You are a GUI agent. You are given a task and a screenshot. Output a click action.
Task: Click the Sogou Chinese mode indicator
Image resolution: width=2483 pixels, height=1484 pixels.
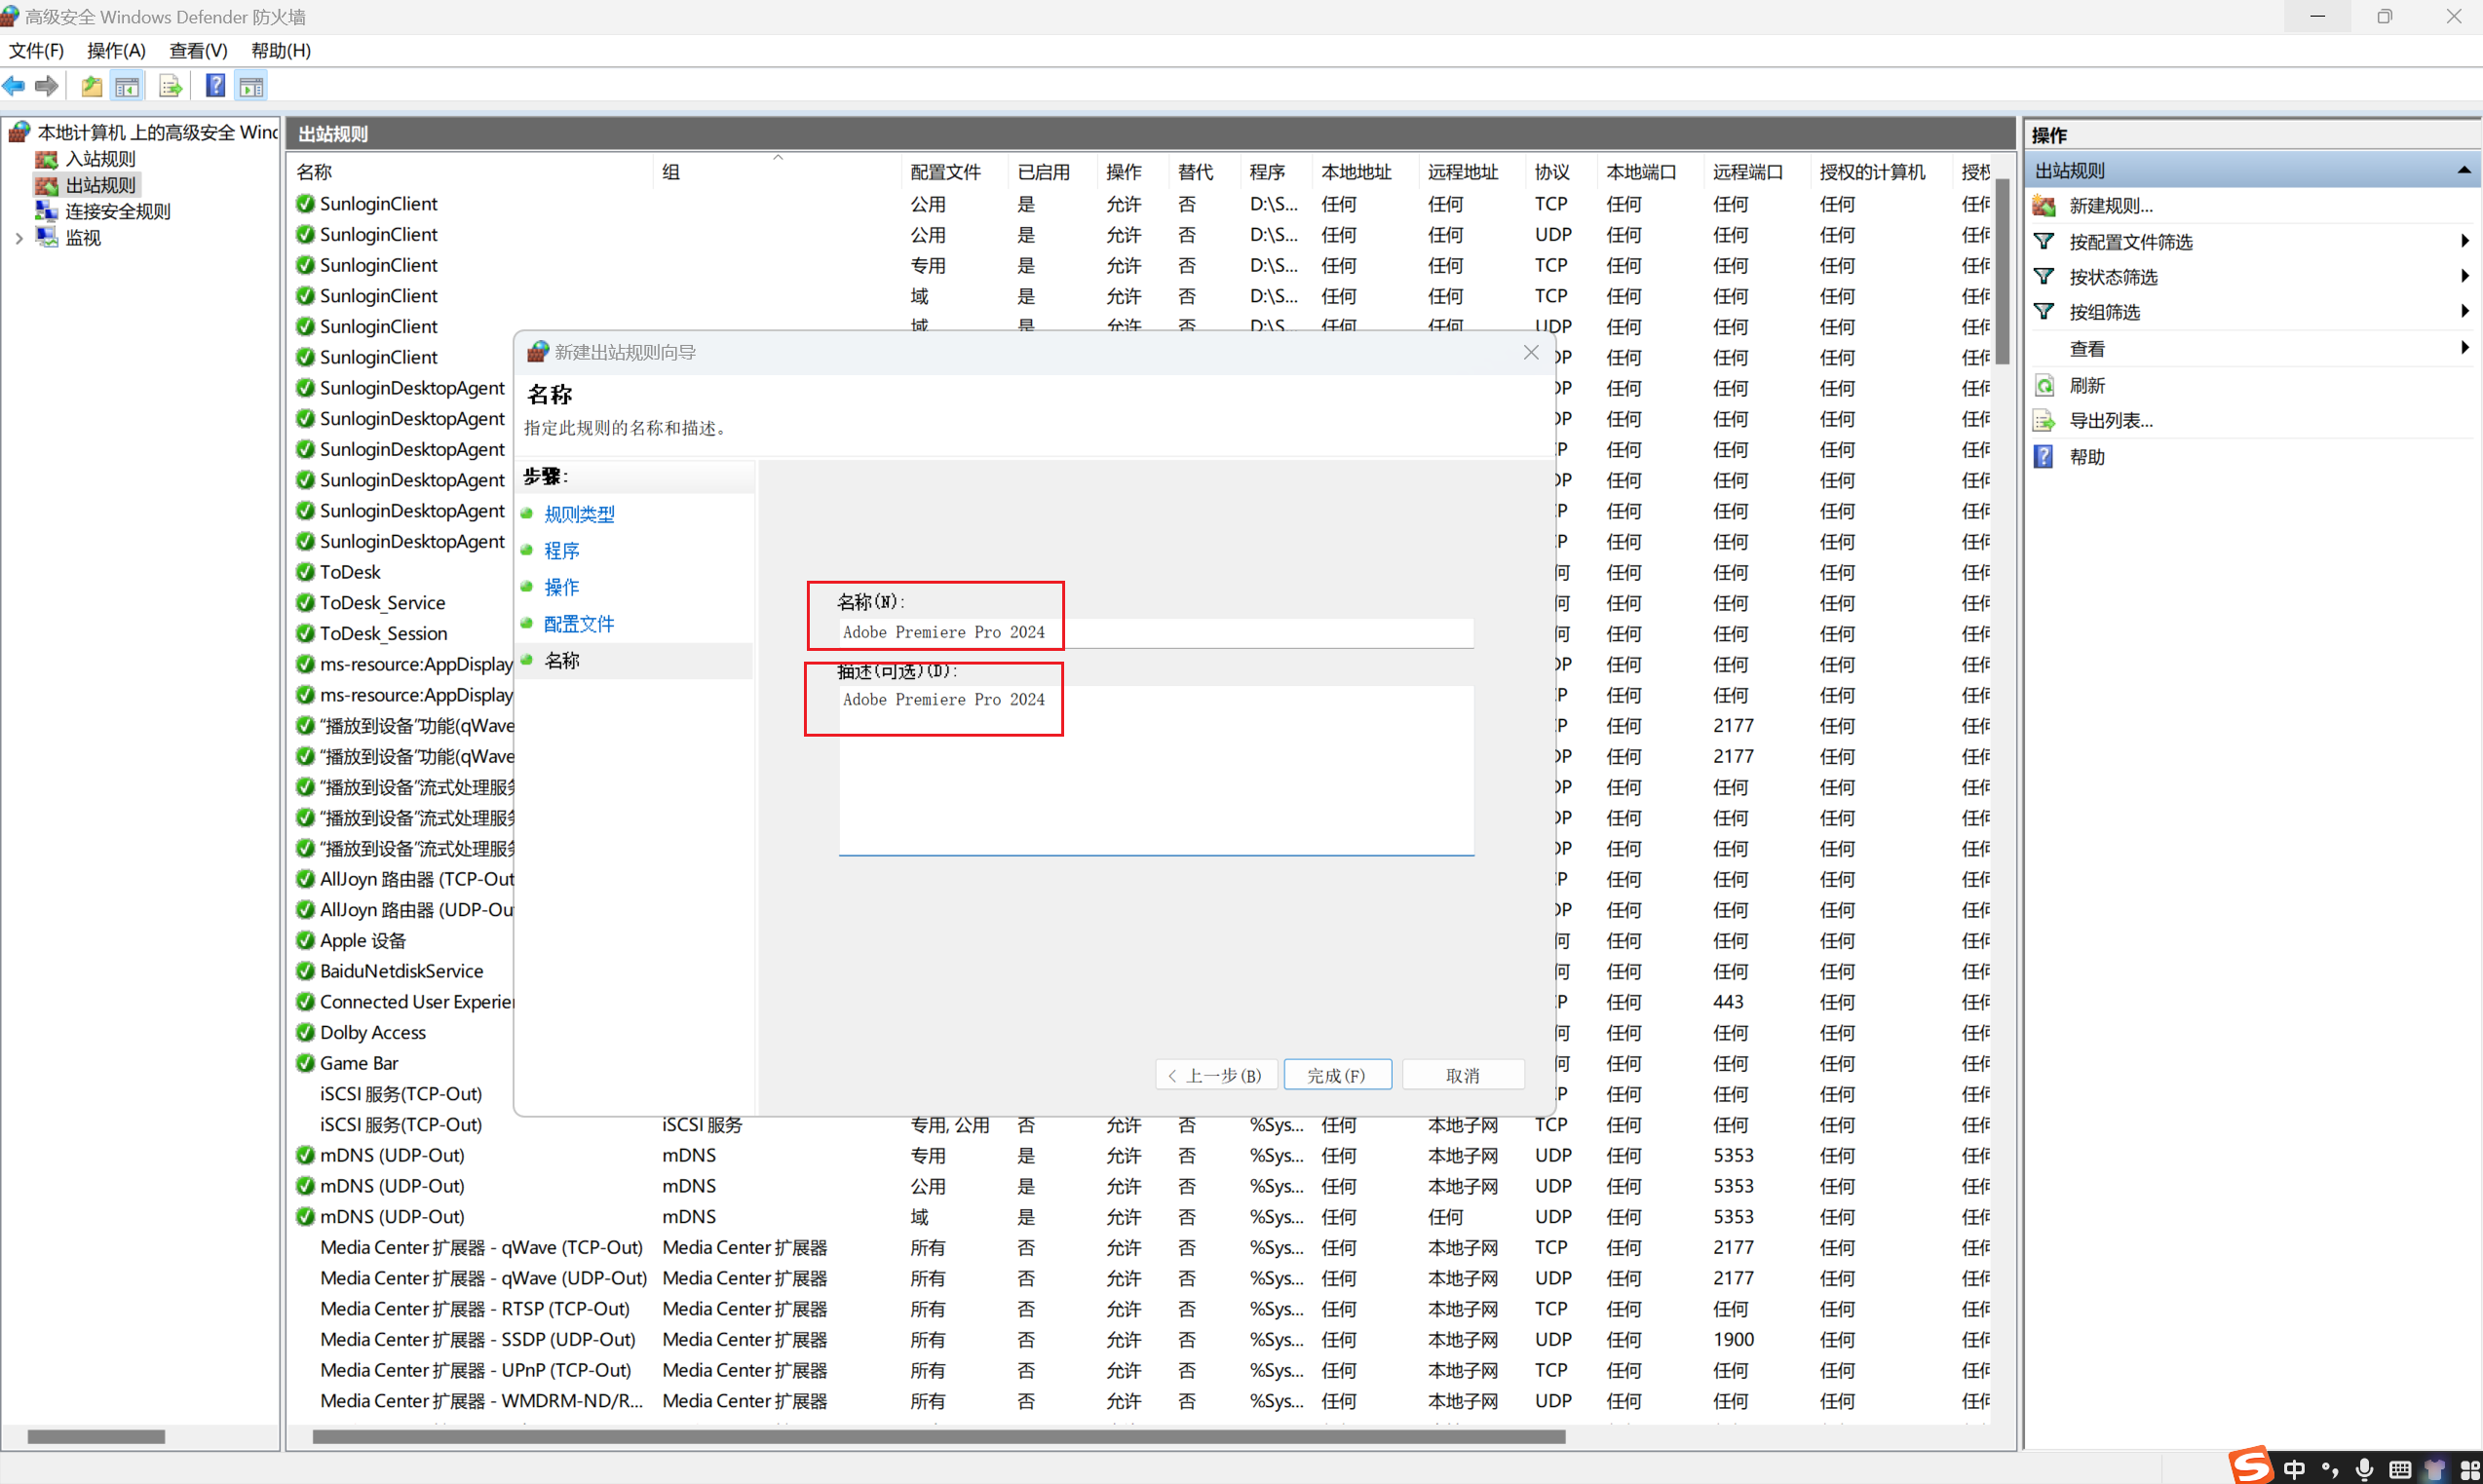[x=2295, y=1469]
